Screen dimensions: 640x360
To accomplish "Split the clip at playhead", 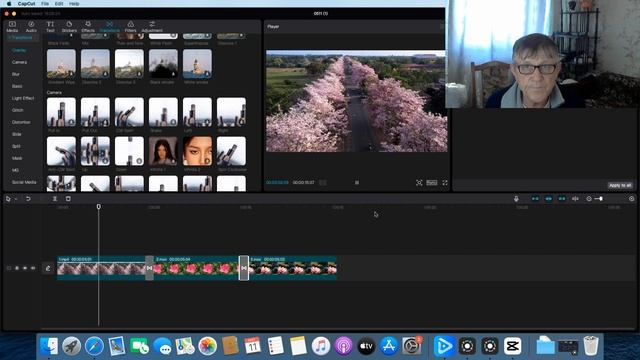I will pos(55,199).
